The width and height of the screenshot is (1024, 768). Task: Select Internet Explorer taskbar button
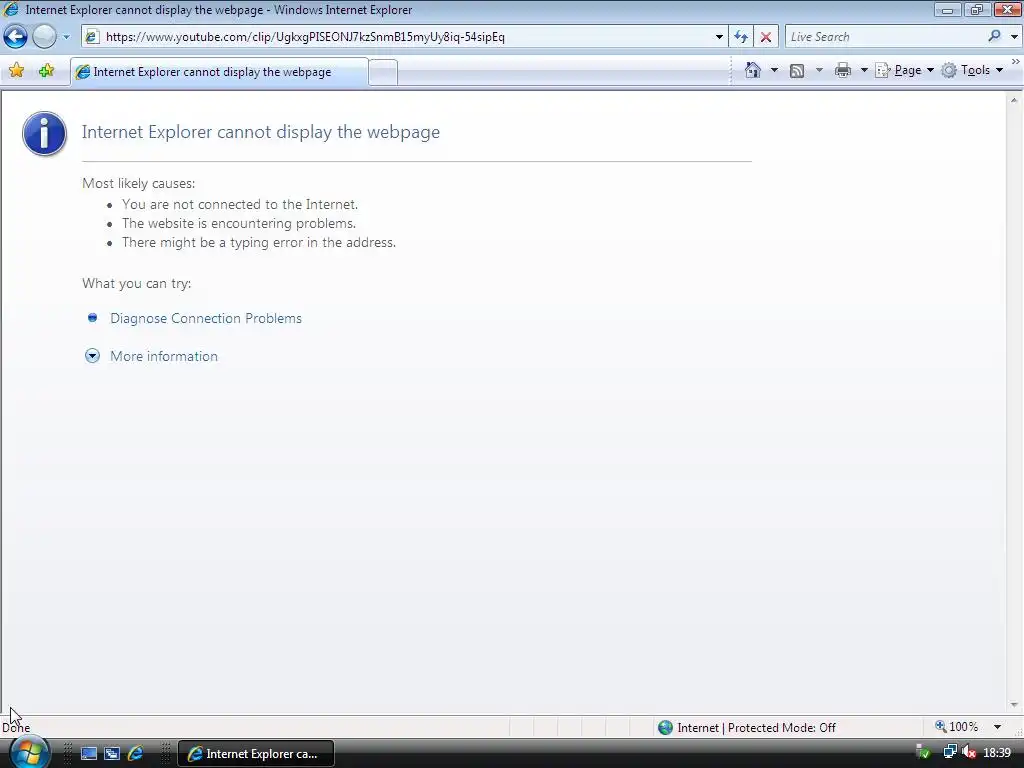tap(256, 754)
